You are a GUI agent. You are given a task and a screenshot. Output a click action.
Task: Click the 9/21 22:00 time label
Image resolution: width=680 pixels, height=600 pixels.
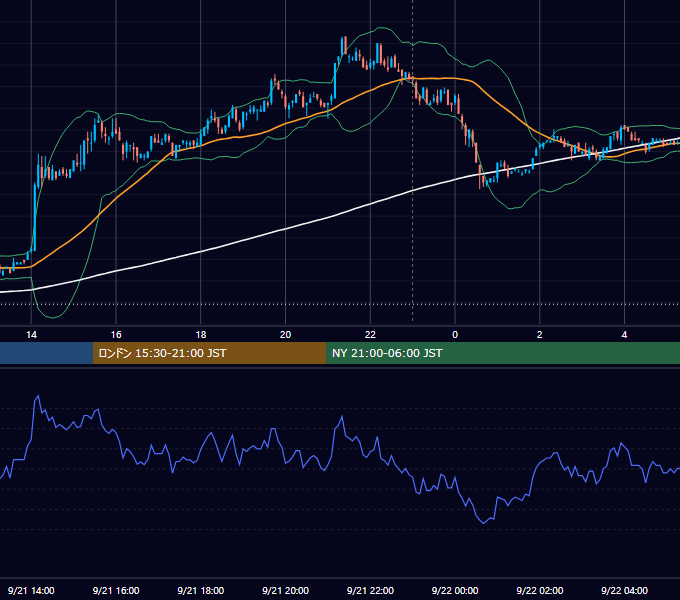click(x=370, y=590)
